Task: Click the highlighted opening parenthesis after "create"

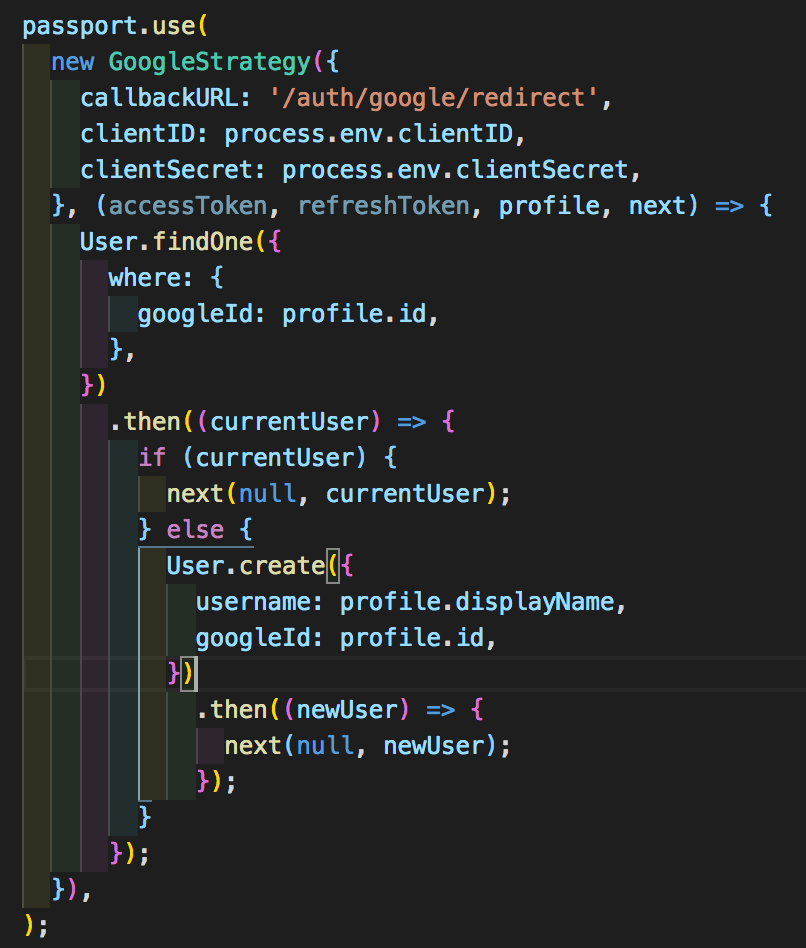Action: [333, 566]
